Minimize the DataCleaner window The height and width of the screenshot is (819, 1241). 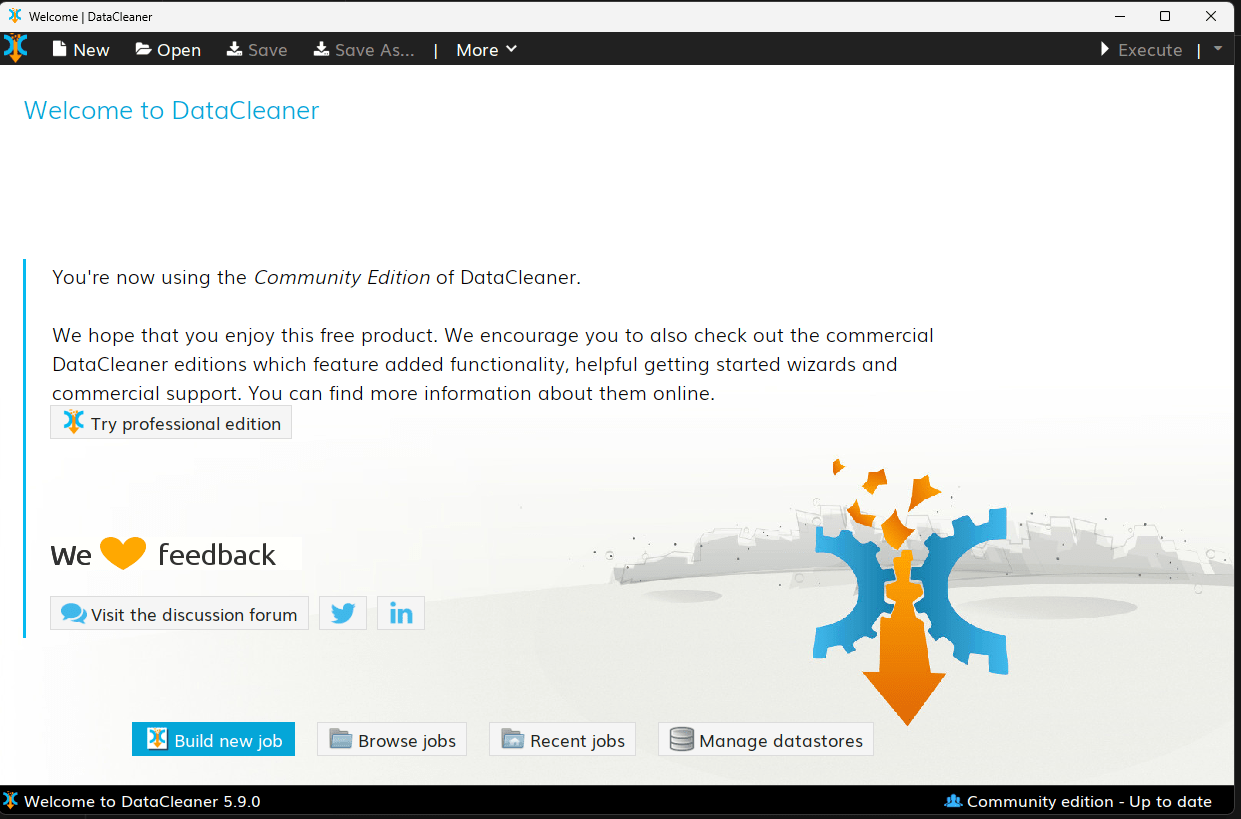1118,16
